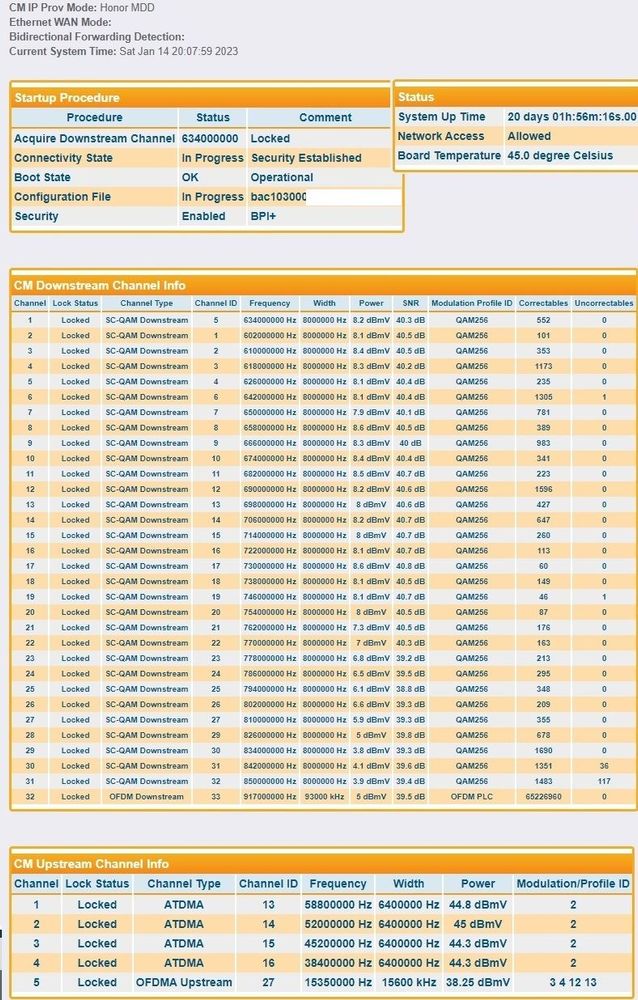638x1000 pixels.
Task: Click upstream frequency 58800000 Hz
Action: (x=338, y=905)
